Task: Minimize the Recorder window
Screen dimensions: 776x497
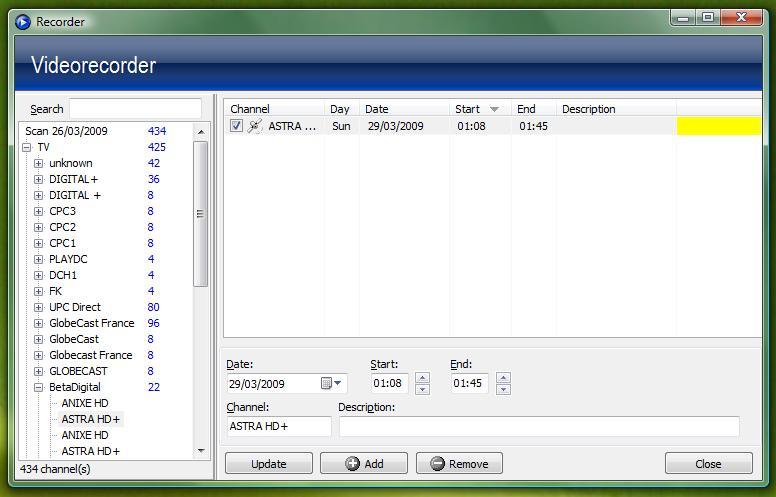Action: pyautogui.click(x=683, y=17)
